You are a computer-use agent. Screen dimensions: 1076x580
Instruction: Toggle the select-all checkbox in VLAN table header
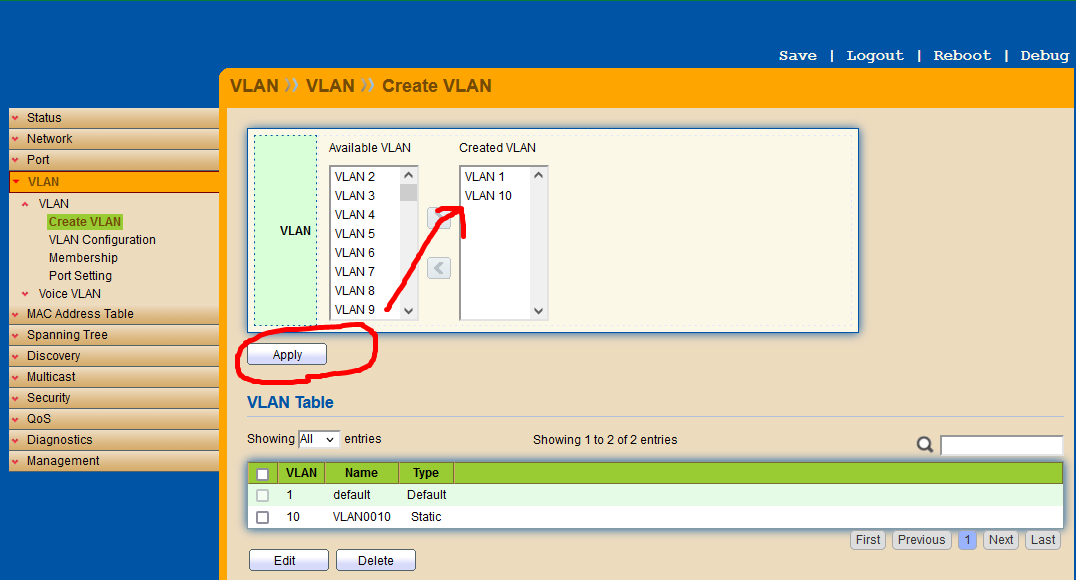click(x=262, y=474)
